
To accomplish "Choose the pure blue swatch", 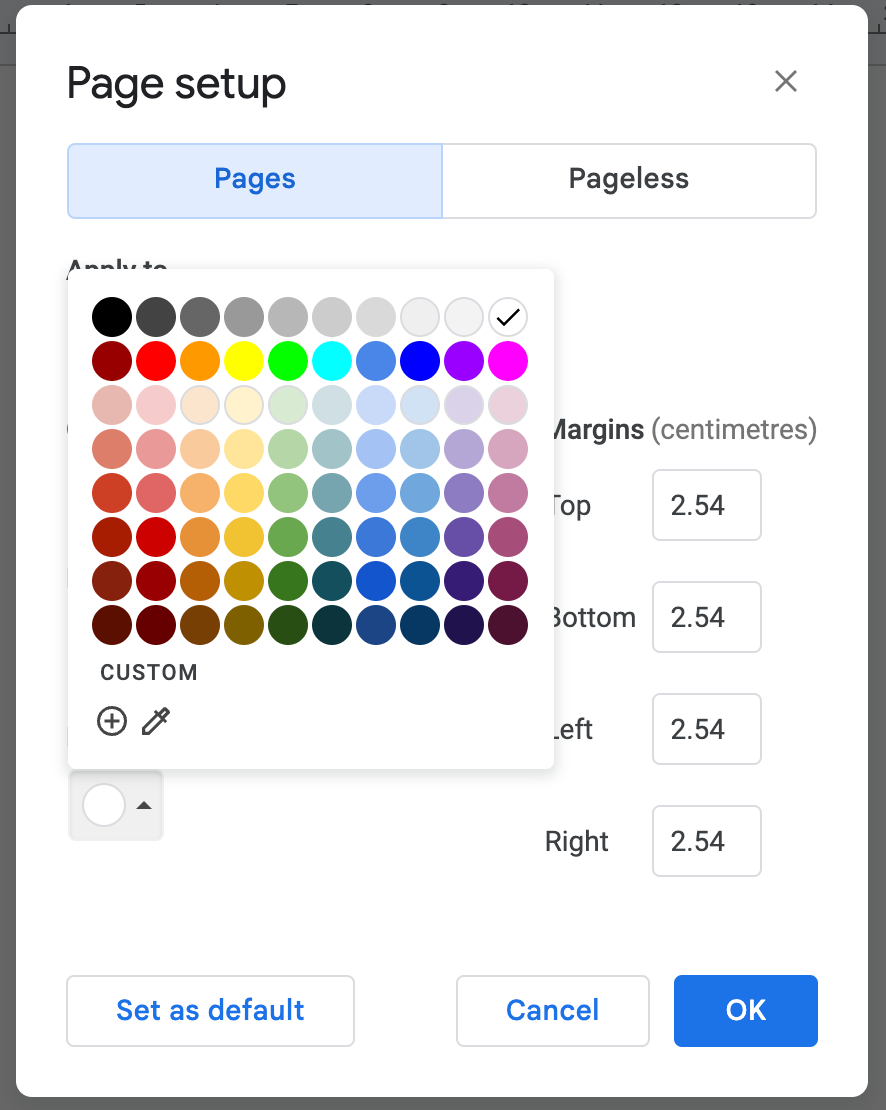I will tap(420, 361).
